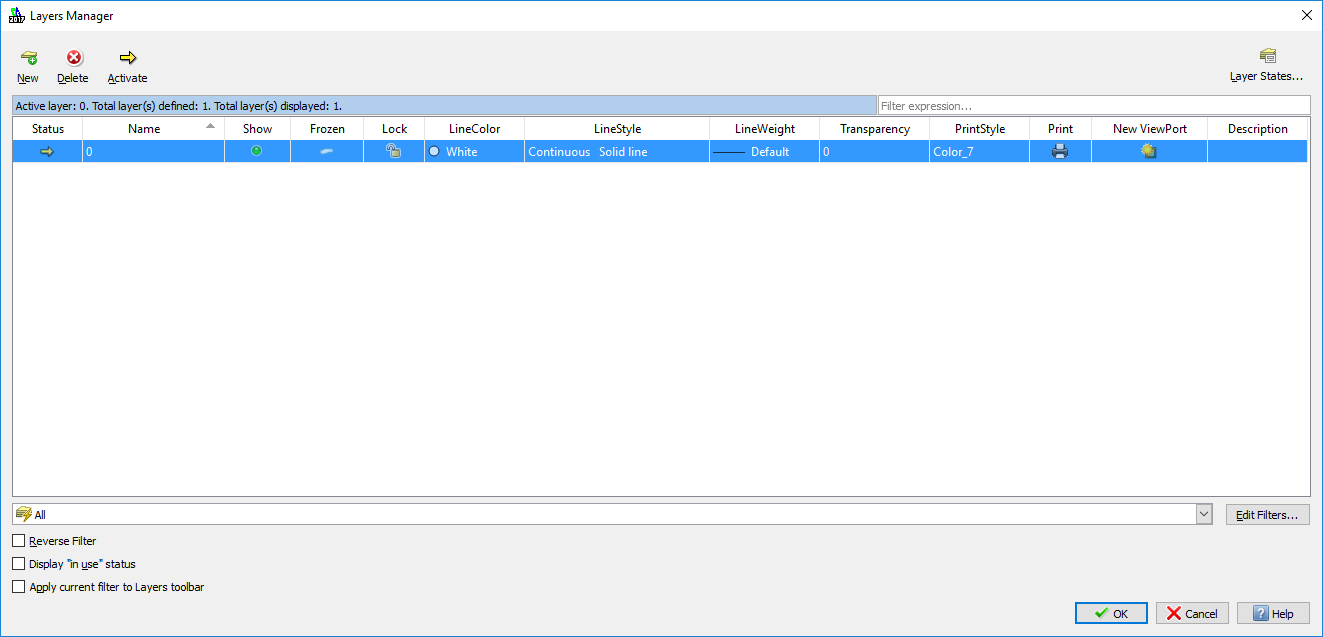Screen dimensions: 1323x637
Task: Click the New layer icon
Action: point(28,58)
